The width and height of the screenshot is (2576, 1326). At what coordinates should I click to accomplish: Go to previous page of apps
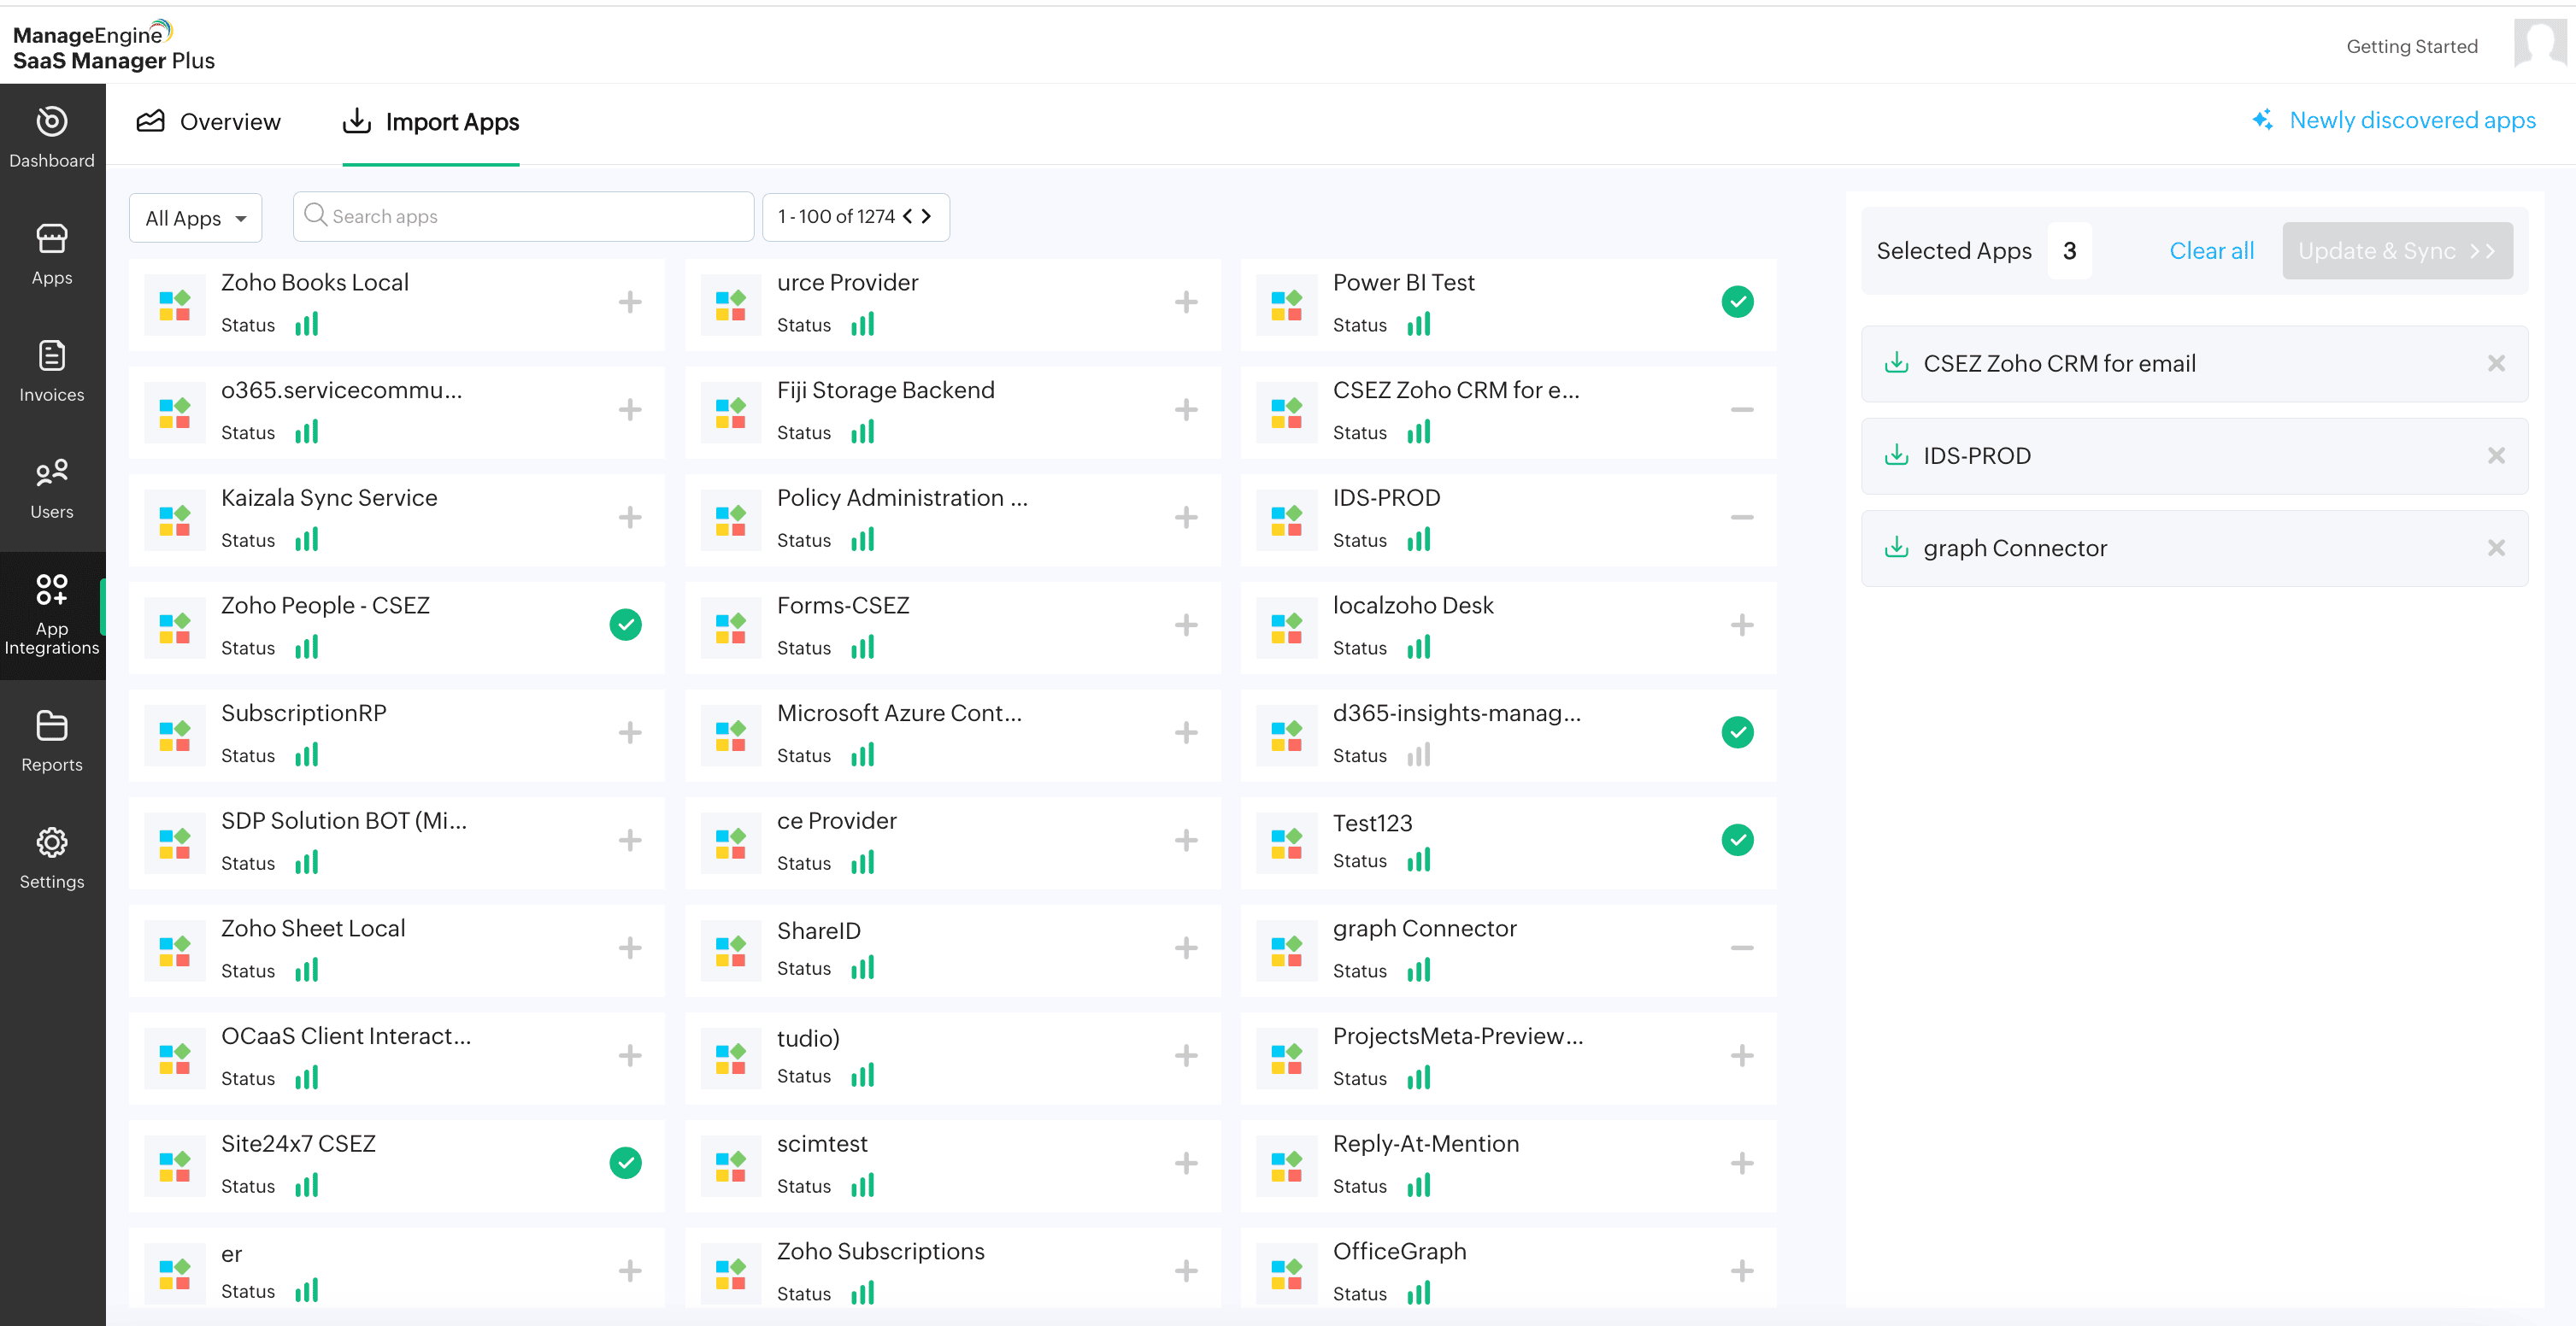pos(907,216)
